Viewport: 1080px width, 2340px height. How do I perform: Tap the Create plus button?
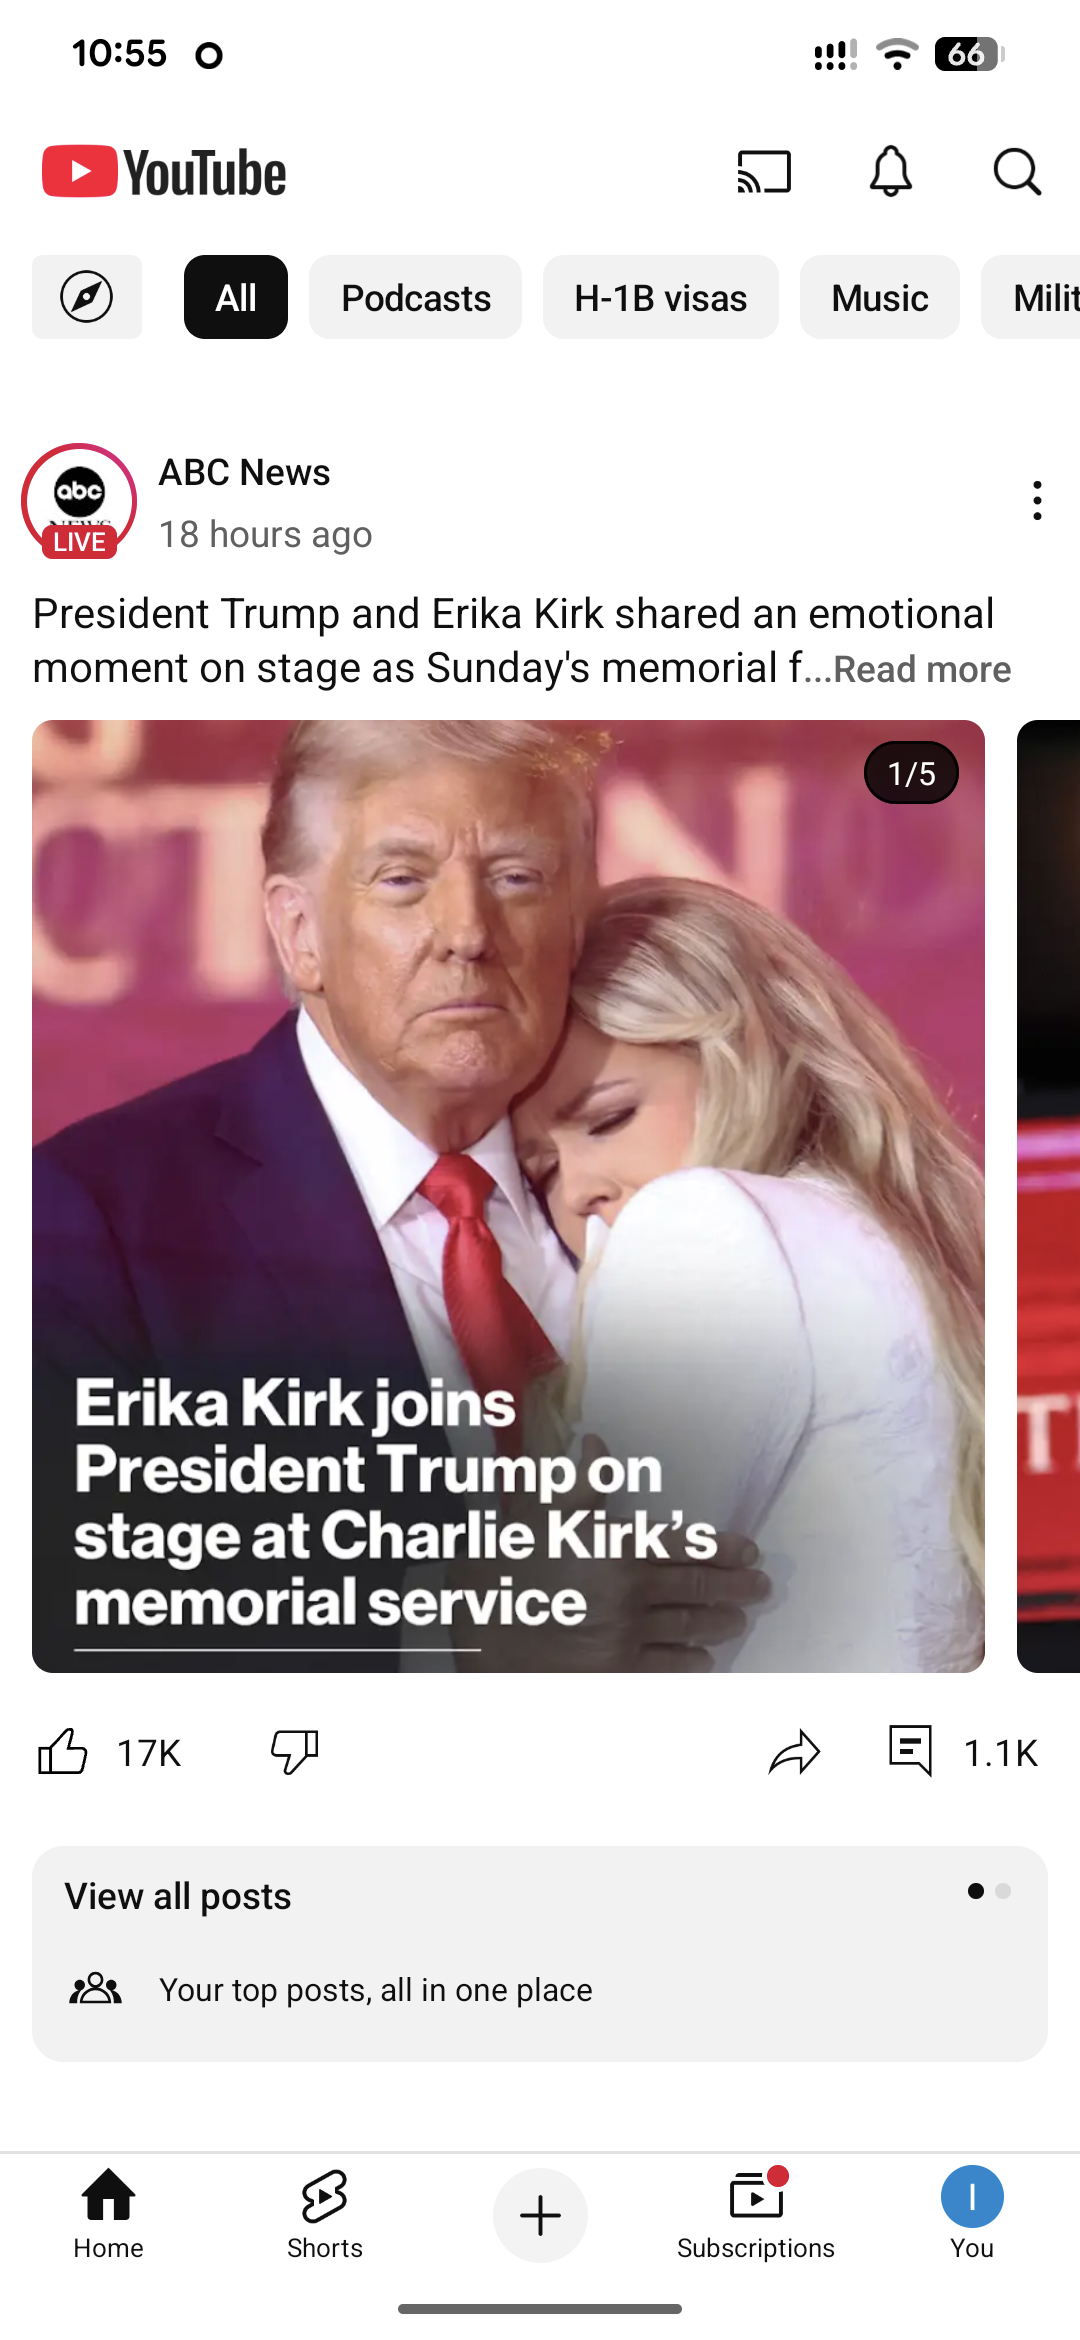540,2215
